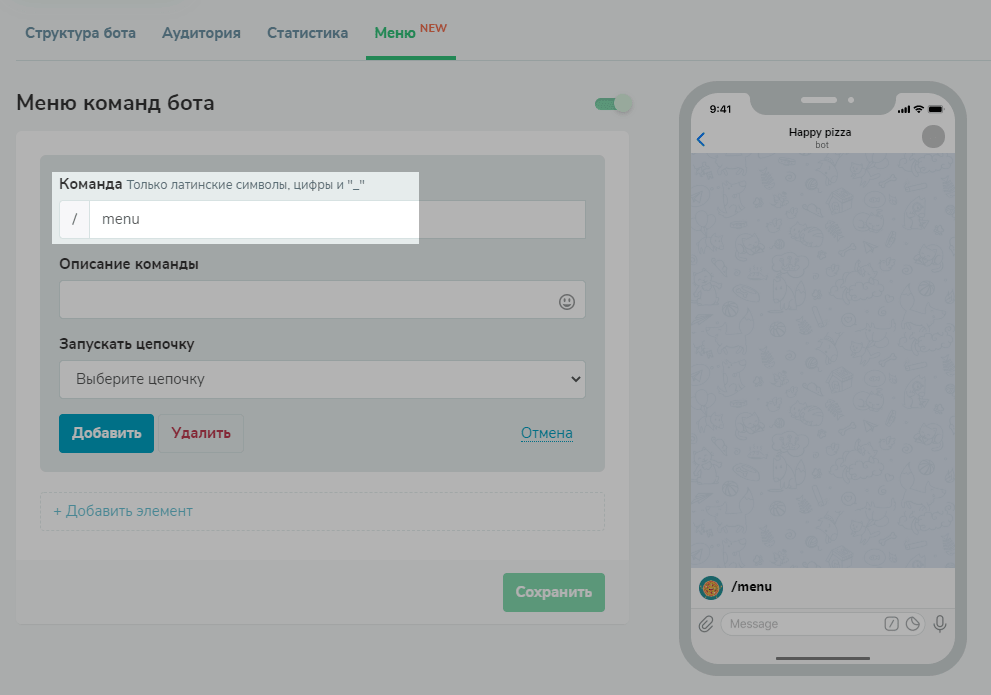Screen dimensions: 991x695
Task: Click the command input field containing menu
Action: pyautogui.click(x=337, y=219)
